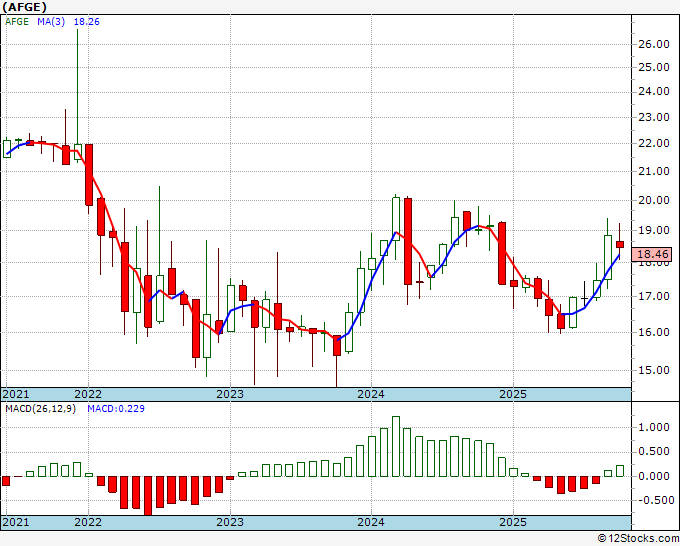
Task: Click the 23.00 price axis label
Action: [654, 117]
